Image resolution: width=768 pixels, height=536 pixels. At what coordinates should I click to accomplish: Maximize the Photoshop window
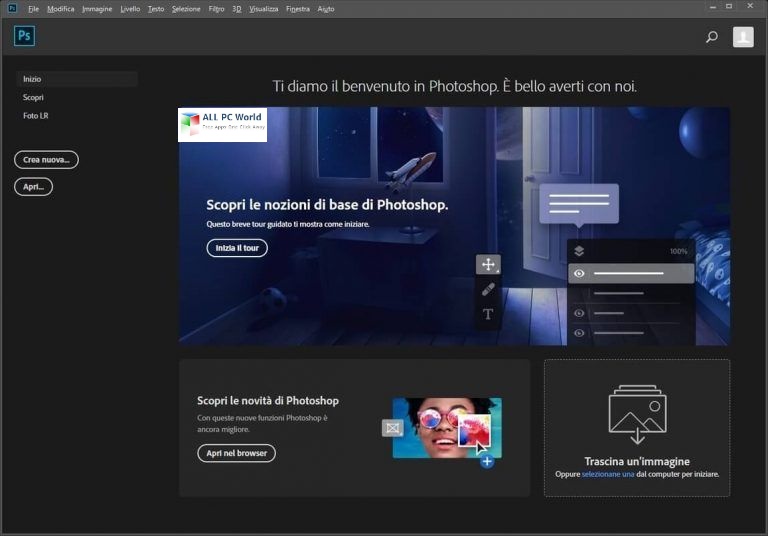pos(729,6)
